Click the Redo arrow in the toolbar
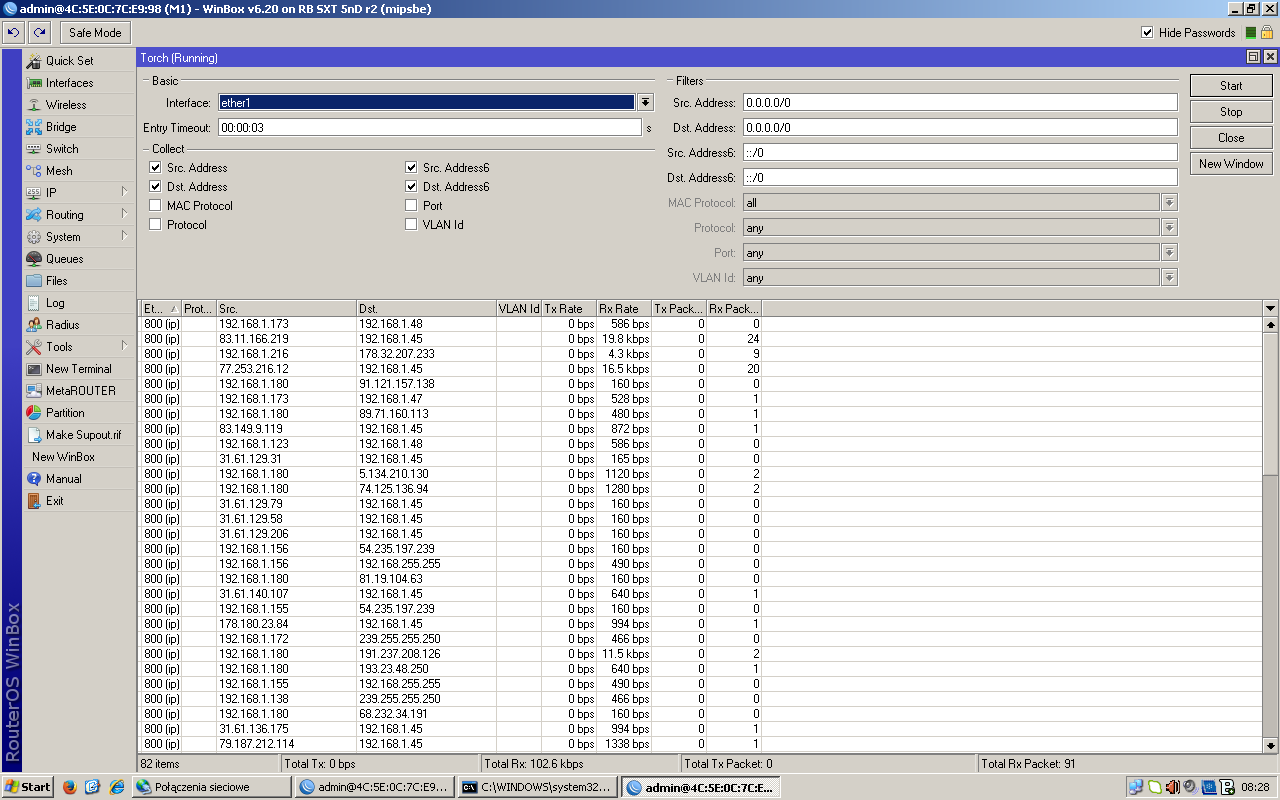 pyautogui.click(x=40, y=33)
